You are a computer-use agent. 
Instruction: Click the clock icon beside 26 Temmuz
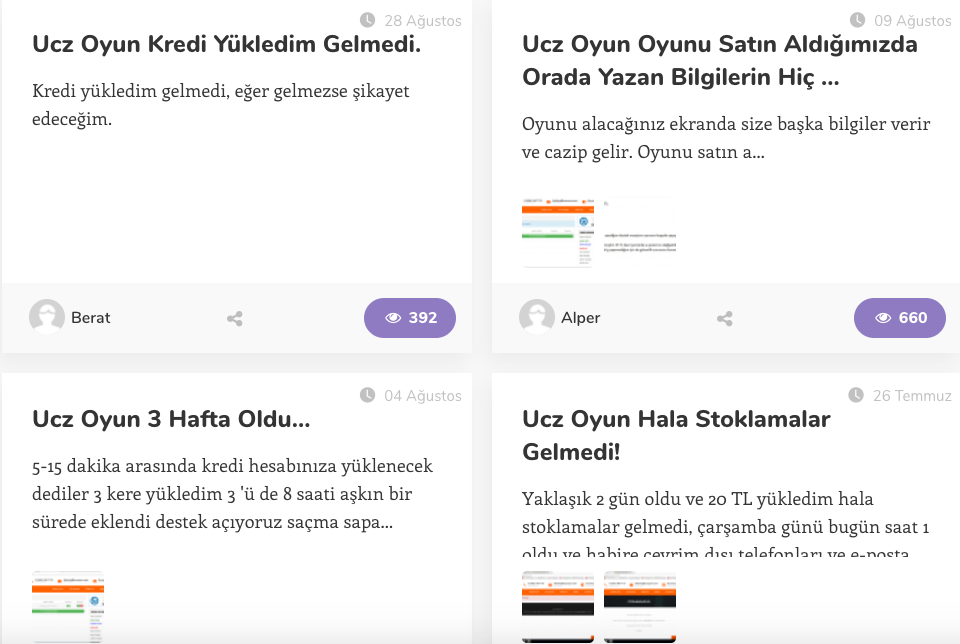856,396
